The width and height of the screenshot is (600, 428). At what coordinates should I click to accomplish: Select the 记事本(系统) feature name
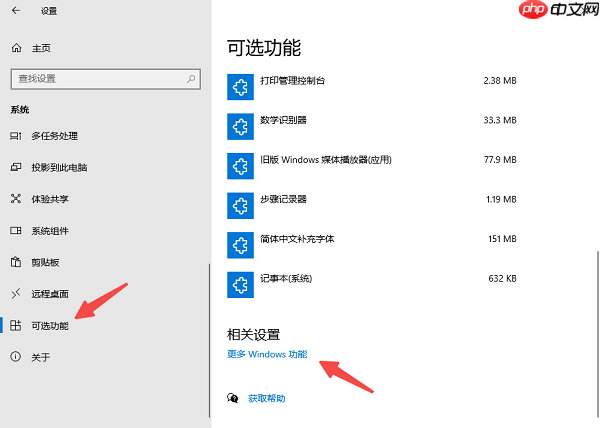(x=286, y=278)
